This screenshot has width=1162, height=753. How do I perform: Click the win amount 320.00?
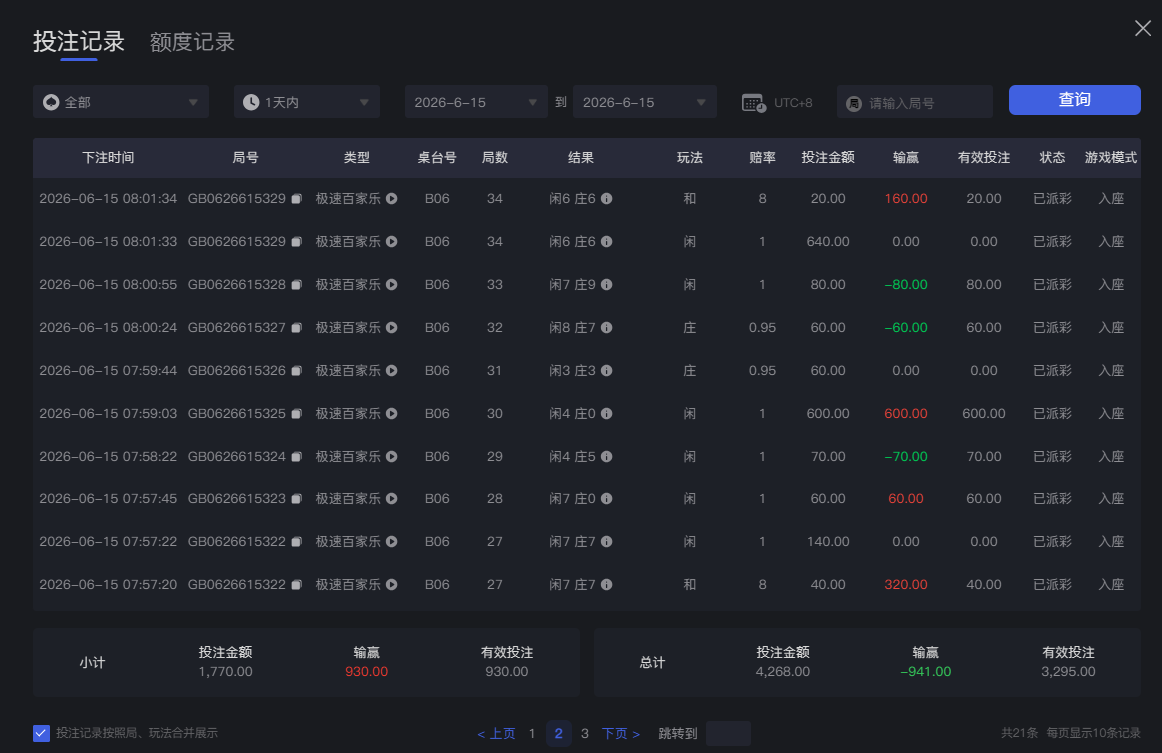point(906,585)
